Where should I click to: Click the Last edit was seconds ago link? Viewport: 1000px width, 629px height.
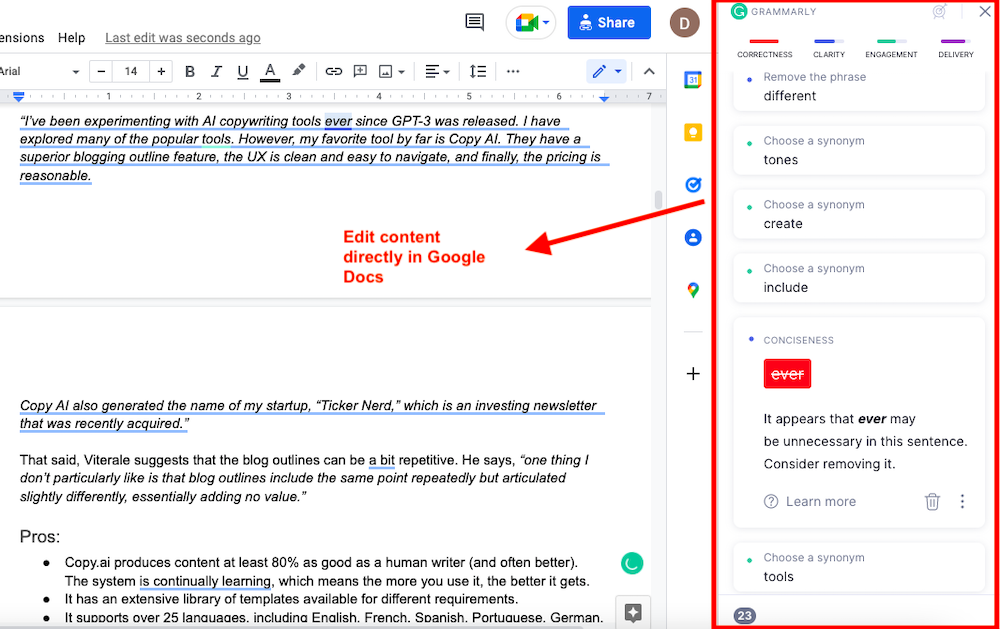point(182,38)
